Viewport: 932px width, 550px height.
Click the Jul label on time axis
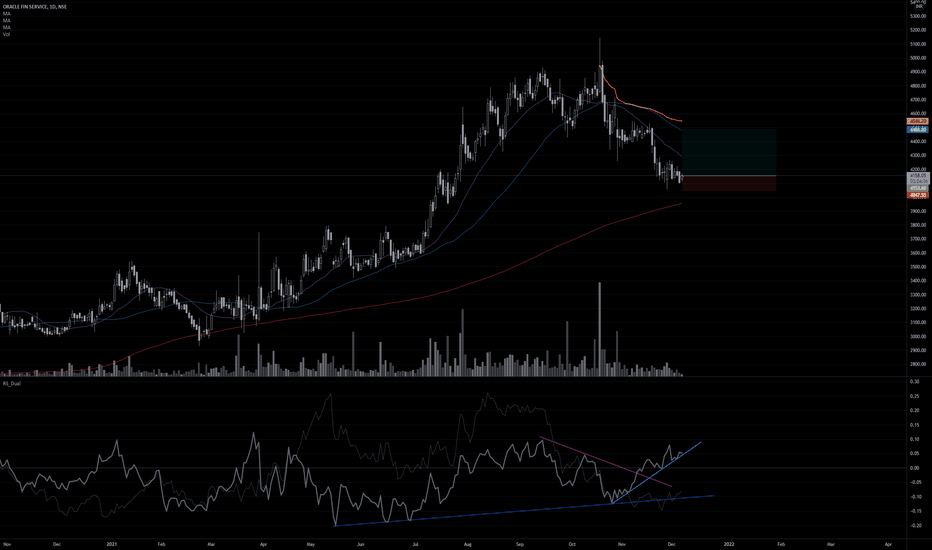click(415, 544)
